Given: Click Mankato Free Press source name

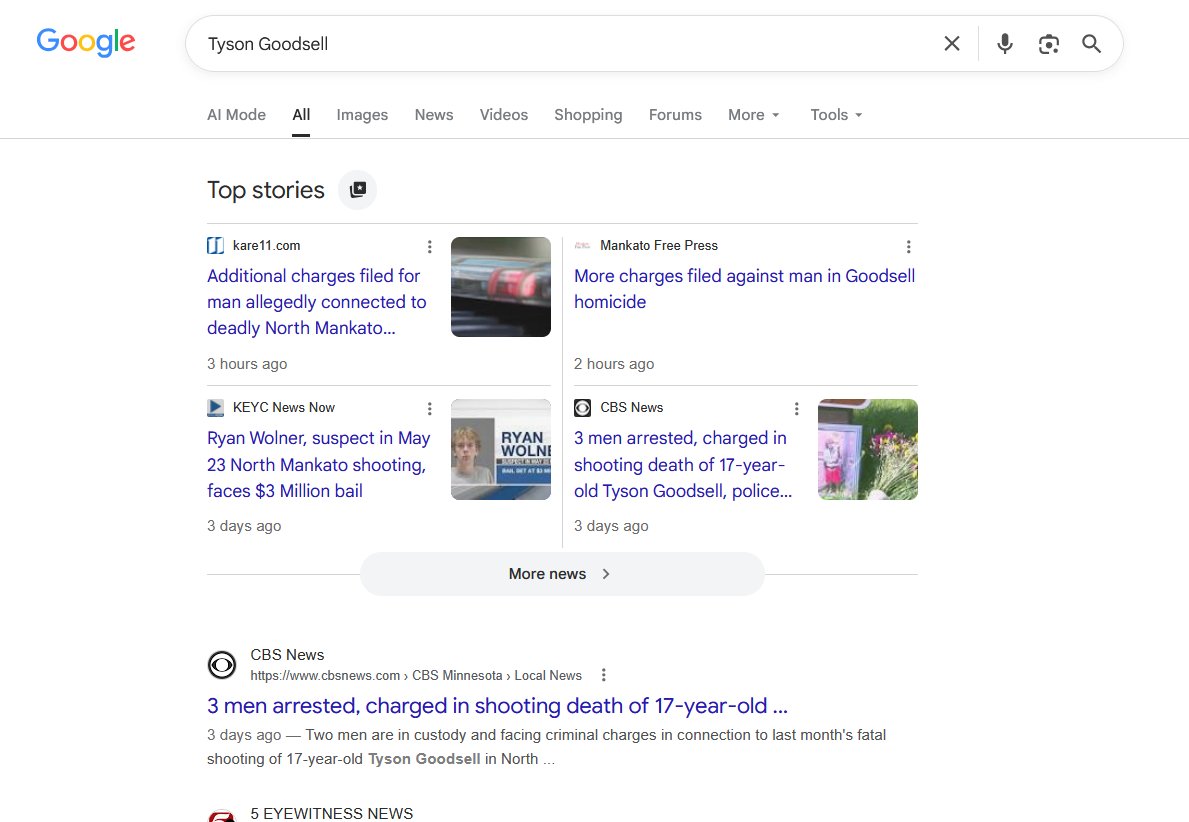Looking at the screenshot, I should tap(659, 246).
